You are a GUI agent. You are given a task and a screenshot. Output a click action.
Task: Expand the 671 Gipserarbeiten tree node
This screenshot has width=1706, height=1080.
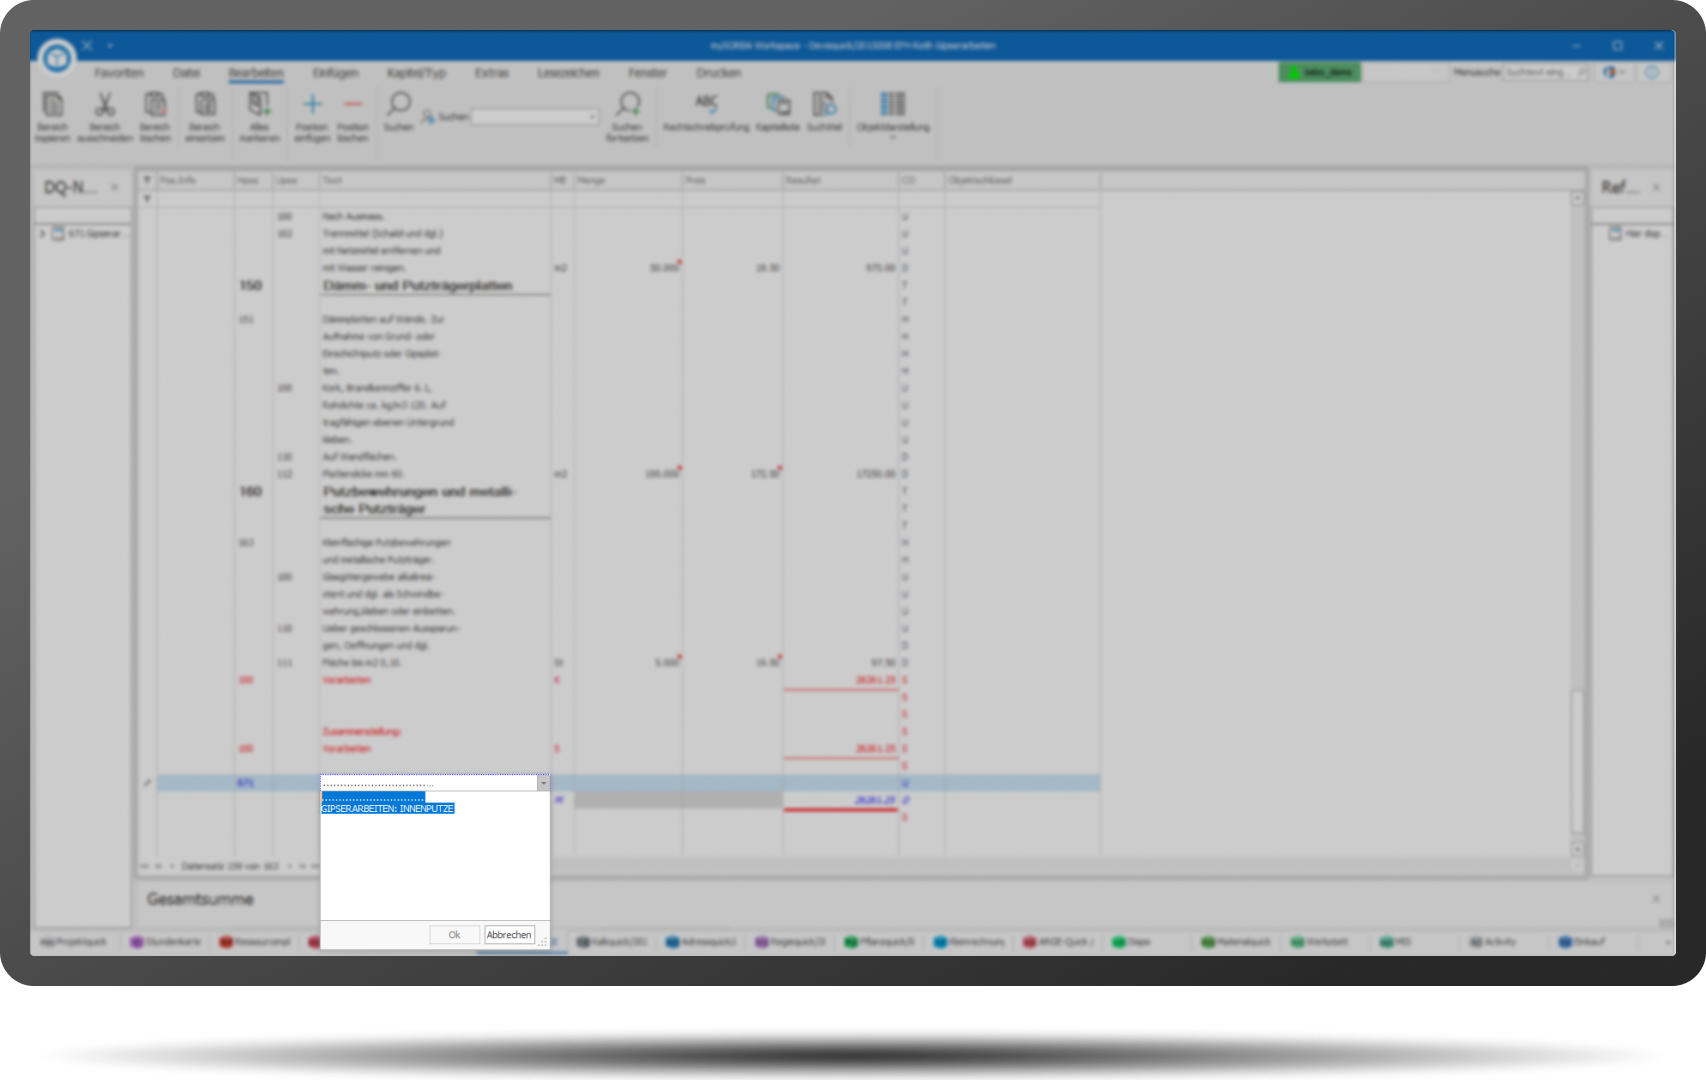pos(43,234)
